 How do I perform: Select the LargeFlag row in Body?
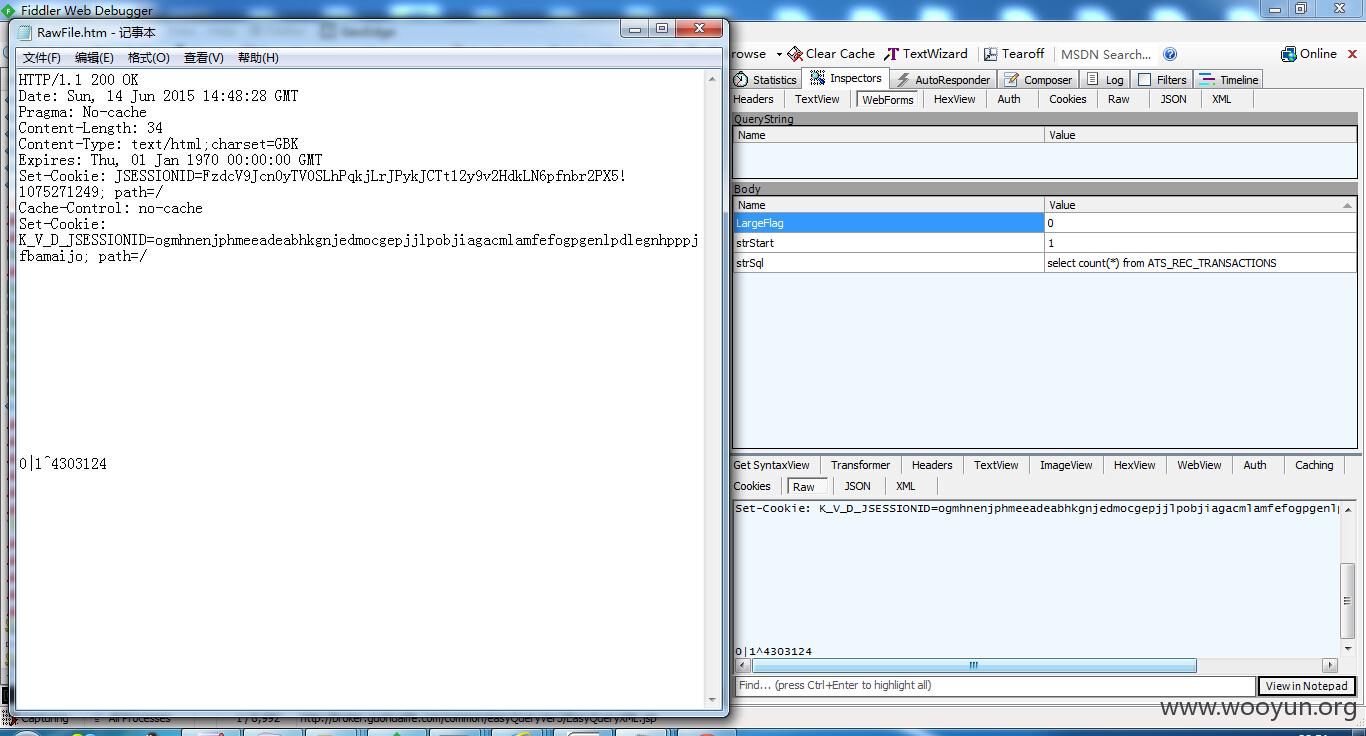click(1044, 223)
